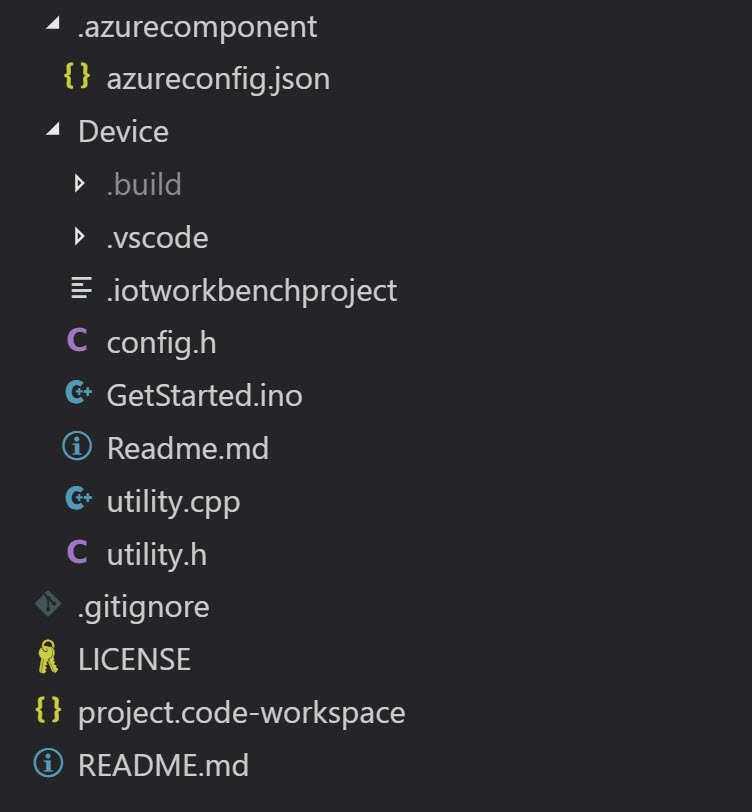The width and height of the screenshot is (752, 812).
Task: Click the info icon next to Readme.md in Device
Action: point(77,446)
